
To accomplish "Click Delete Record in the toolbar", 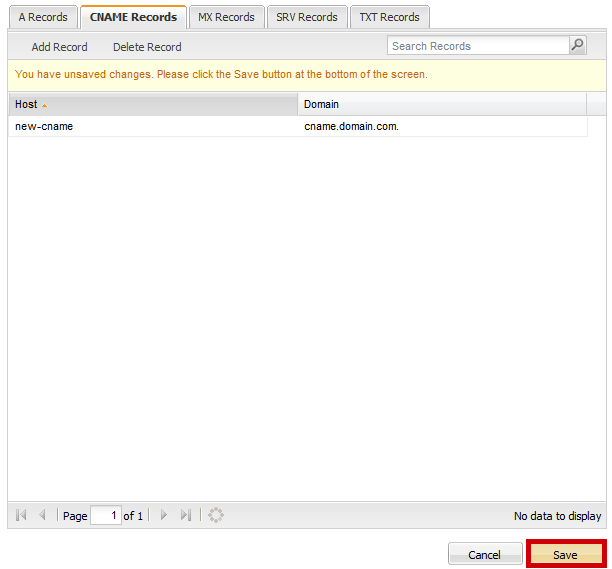I will 147,47.
